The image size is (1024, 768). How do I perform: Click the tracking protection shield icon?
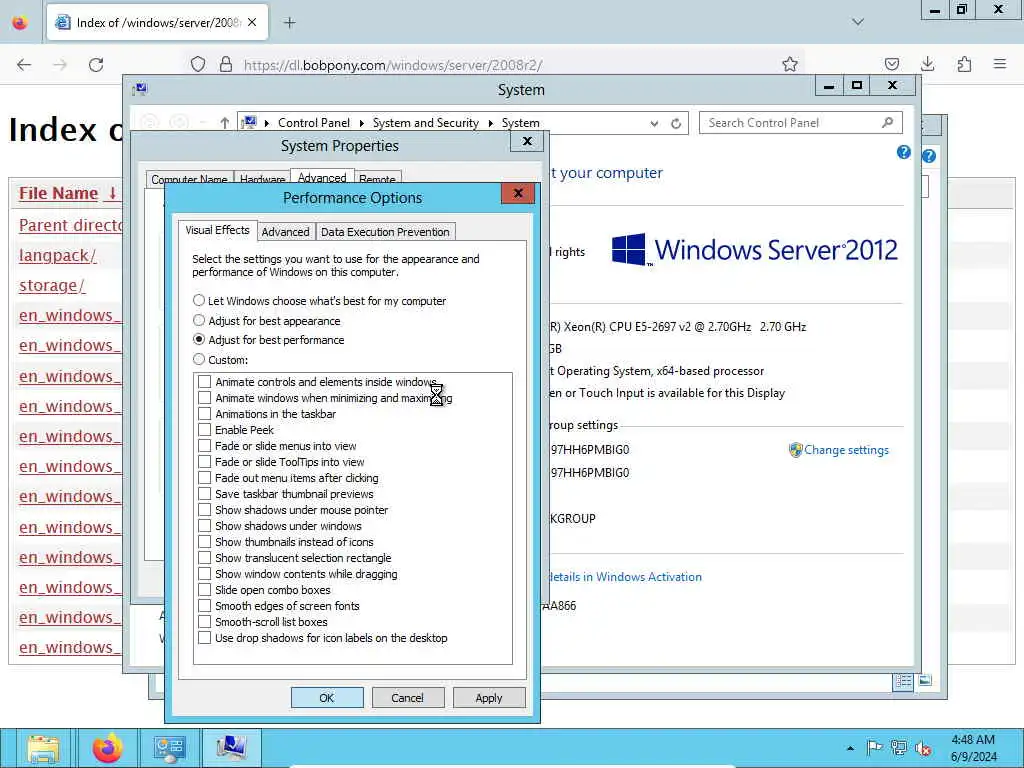tap(198, 64)
